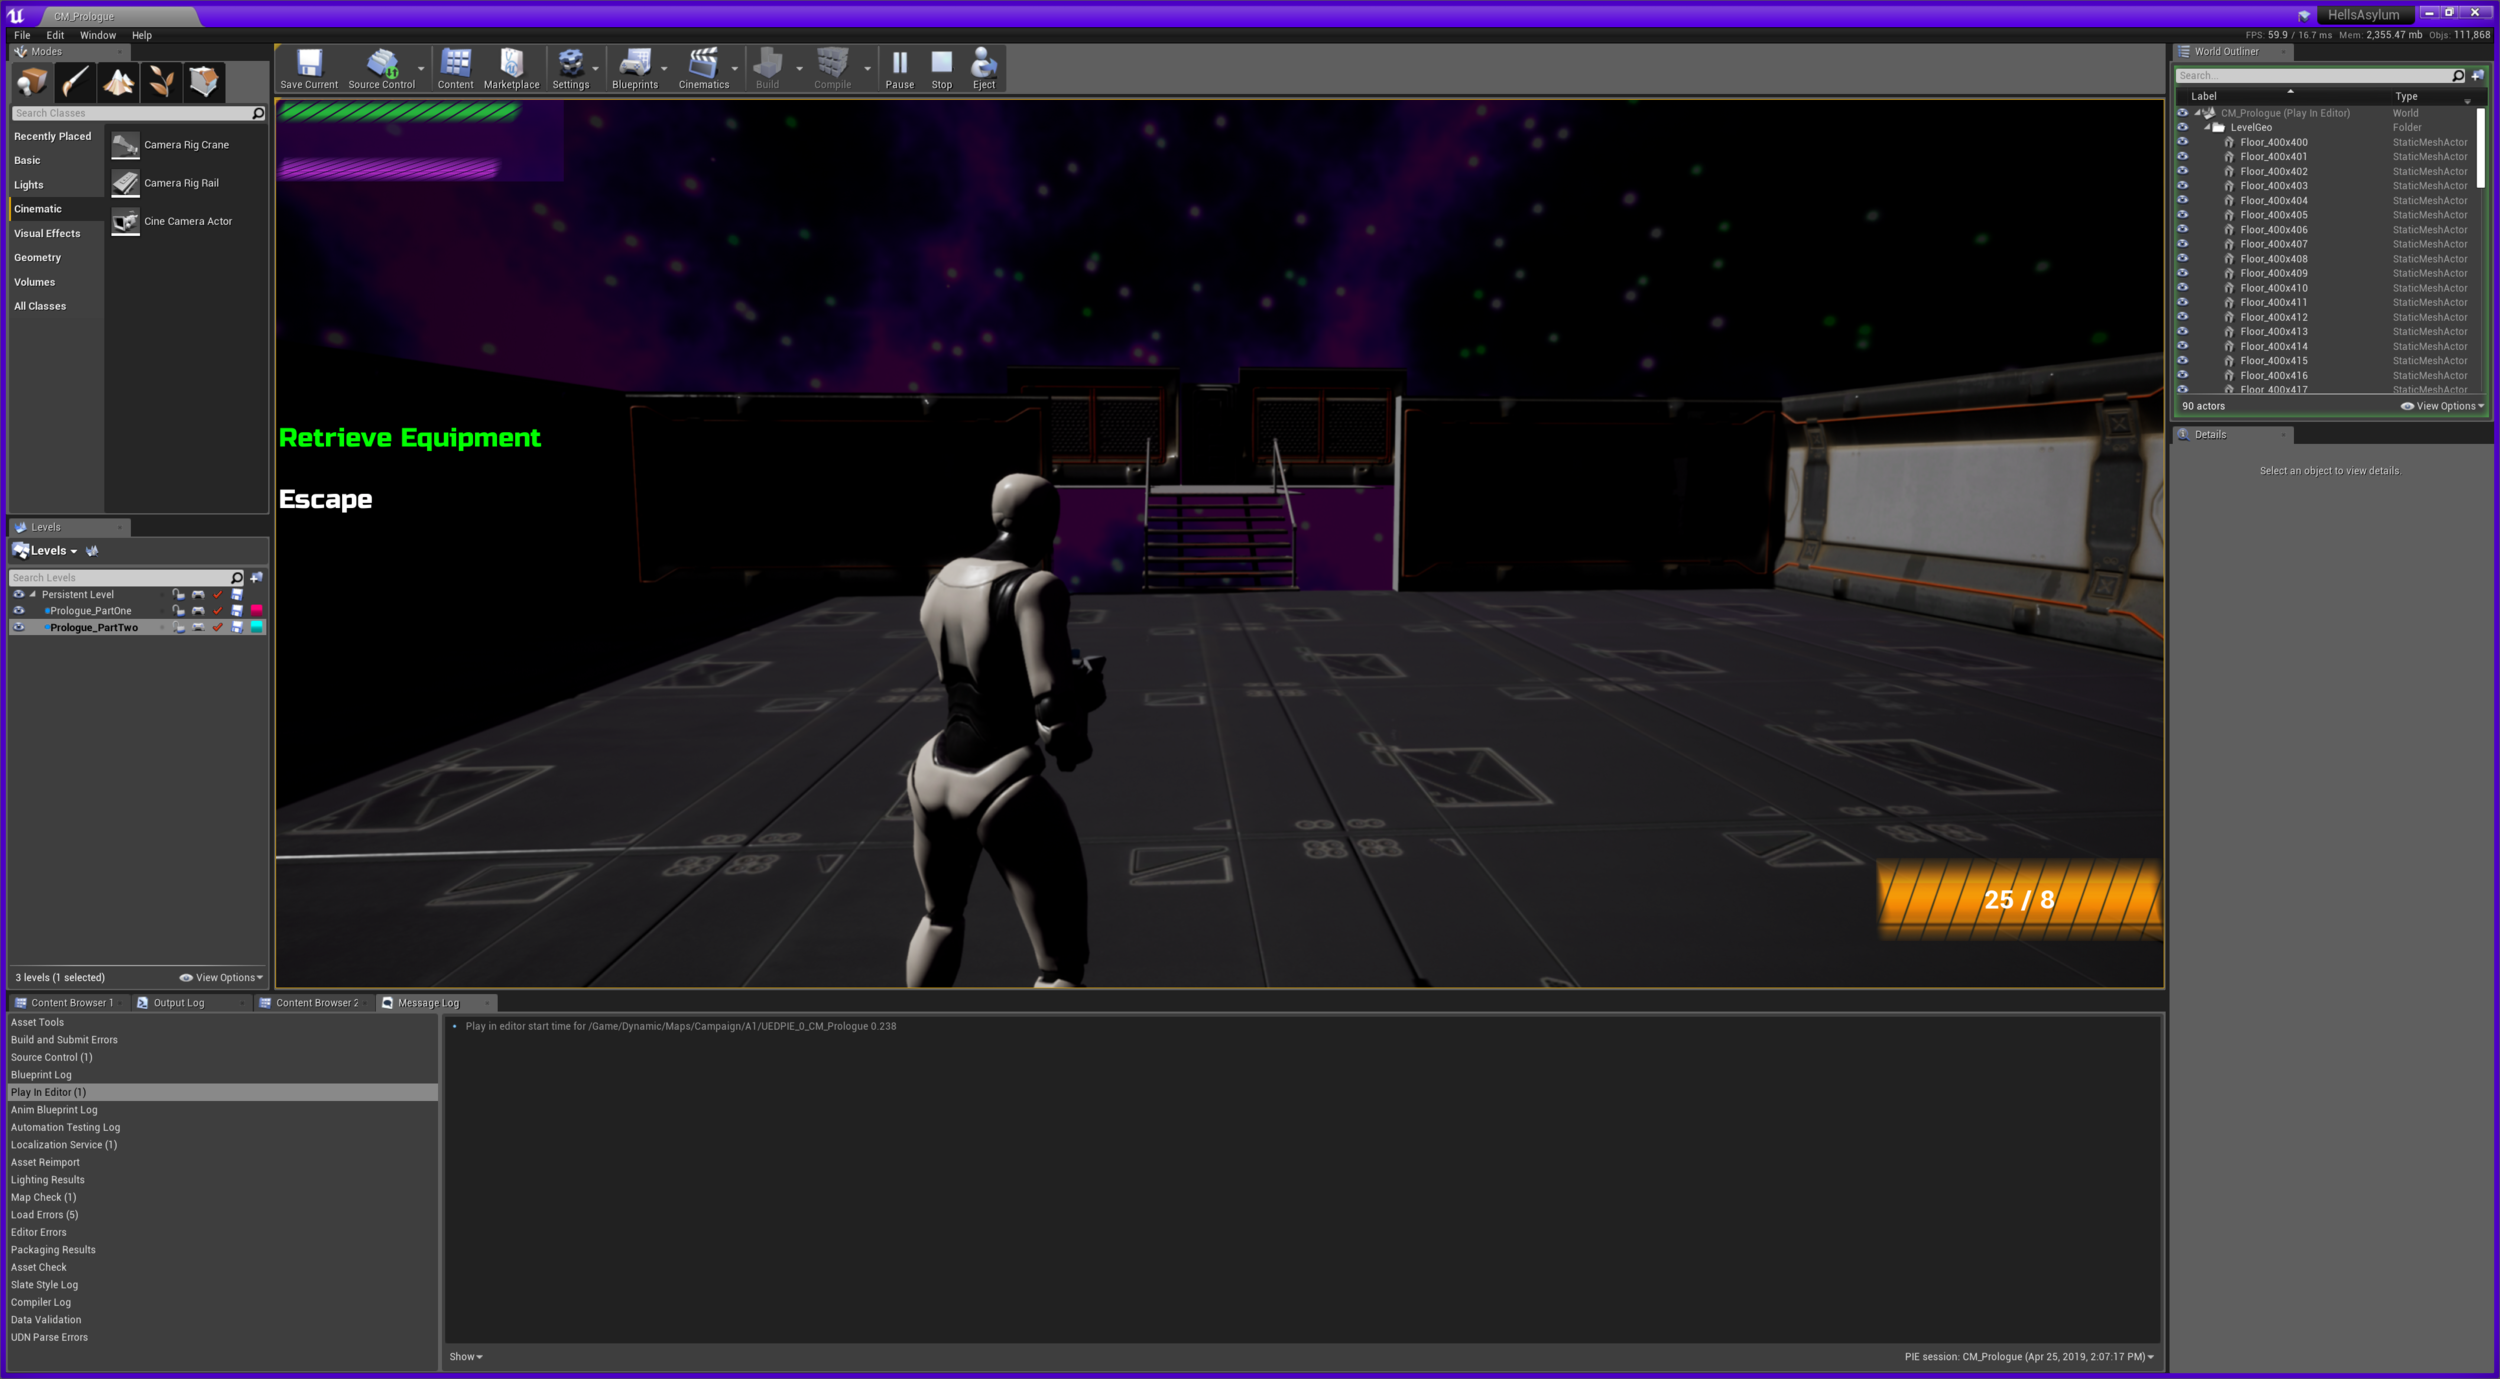Image resolution: width=2500 pixels, height=1379 pixels.
Task: Collapse the LevelGeo folder in outliner
Action: pyautogui.click(x=2207, y=128)
